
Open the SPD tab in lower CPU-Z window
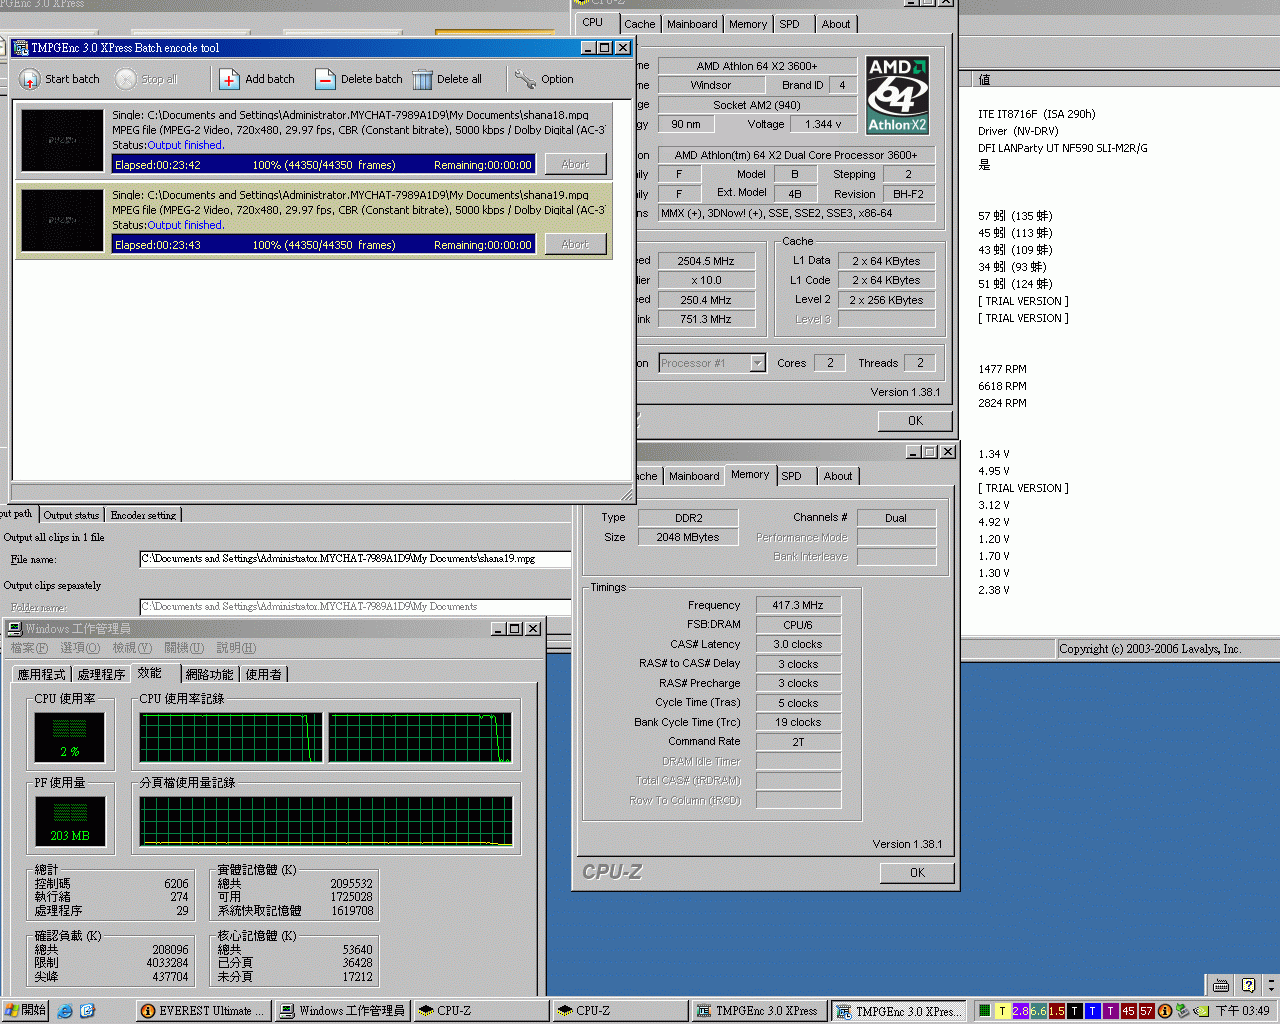coord(791,476)
